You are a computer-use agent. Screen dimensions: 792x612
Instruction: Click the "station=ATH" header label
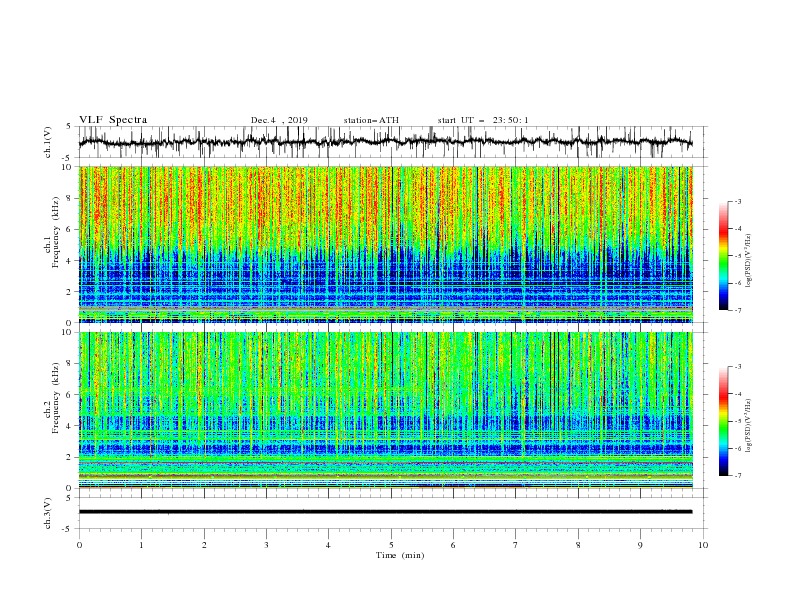tap(371, 120)
